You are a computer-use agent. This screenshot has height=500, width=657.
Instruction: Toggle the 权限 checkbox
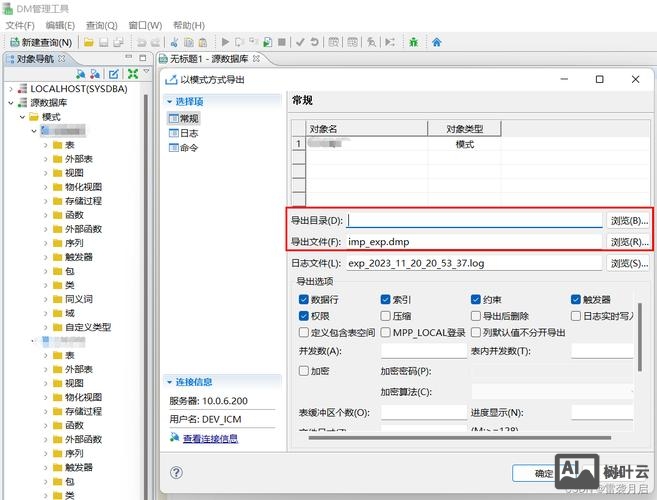(304, 316)
